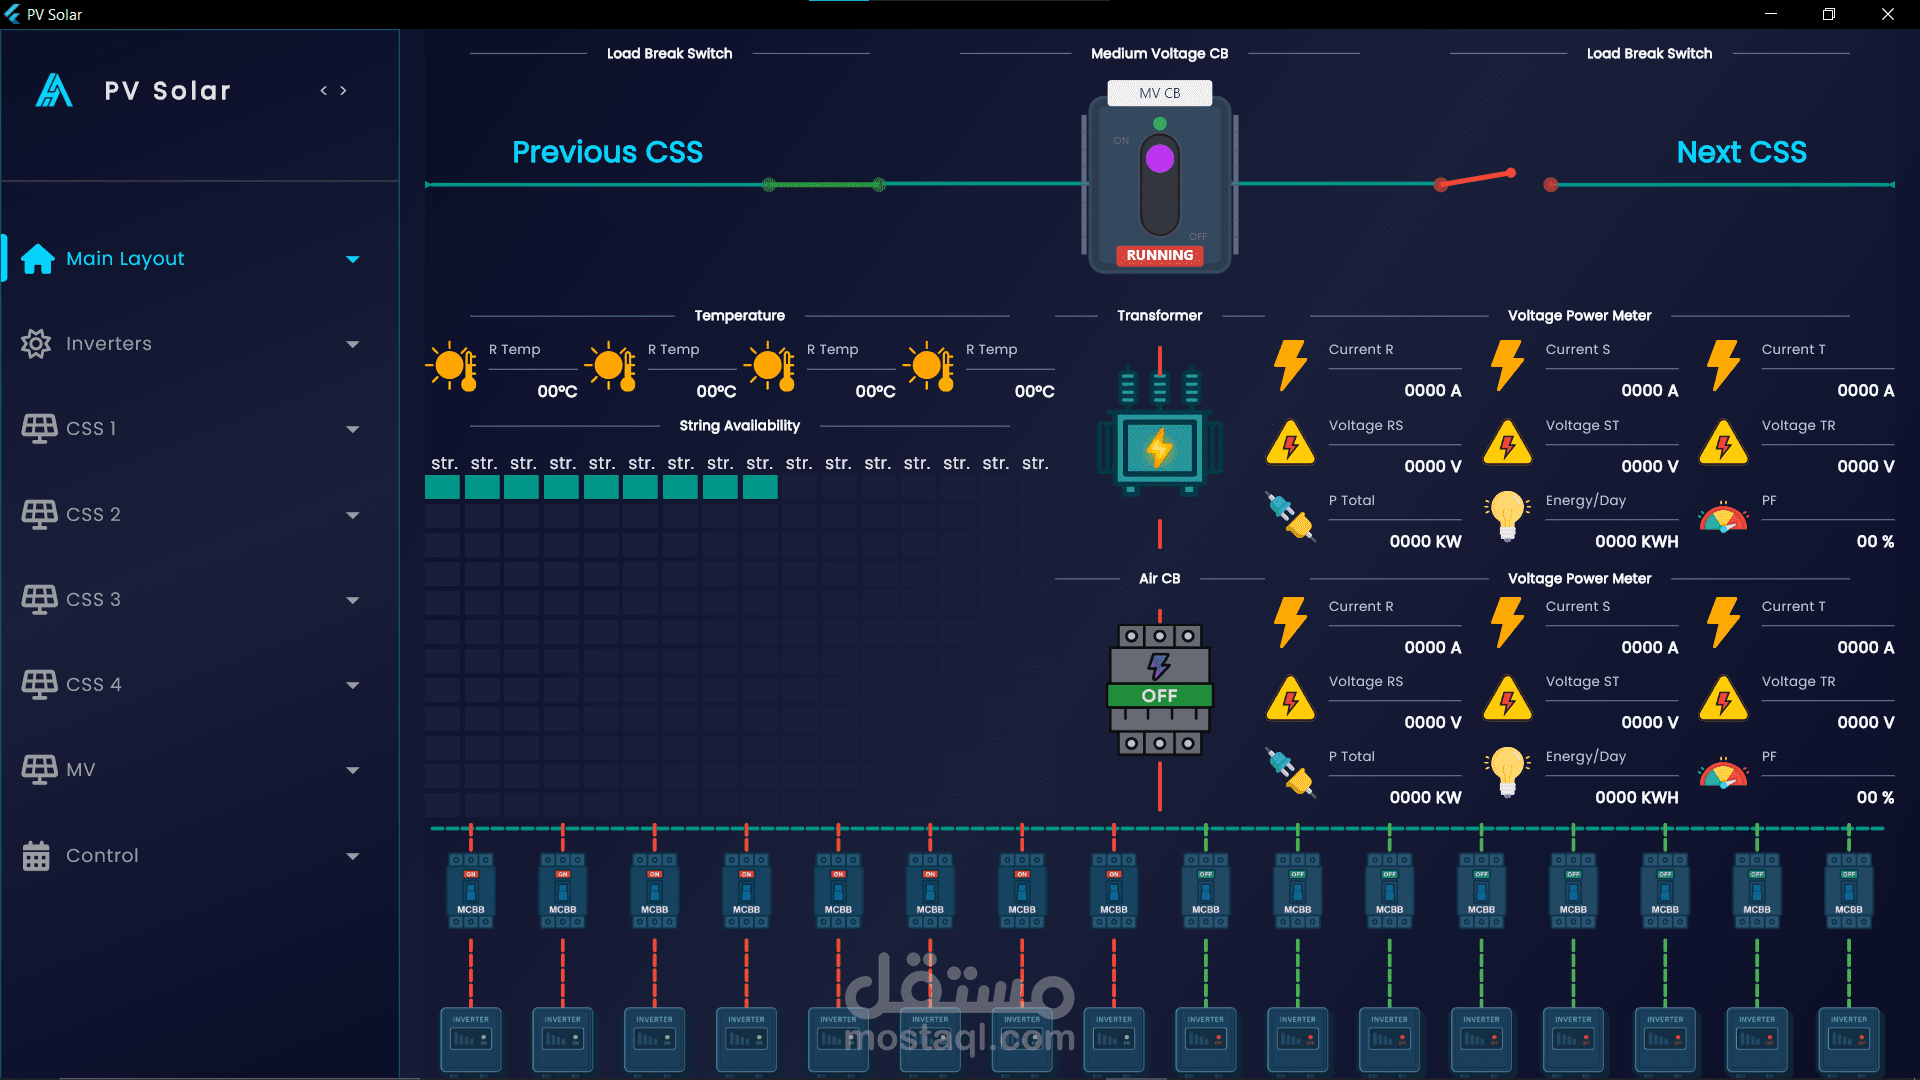Expand the Inverters dropdown arrow
This screenshot has height=1080, width=1920.
[x=352, y=344]
